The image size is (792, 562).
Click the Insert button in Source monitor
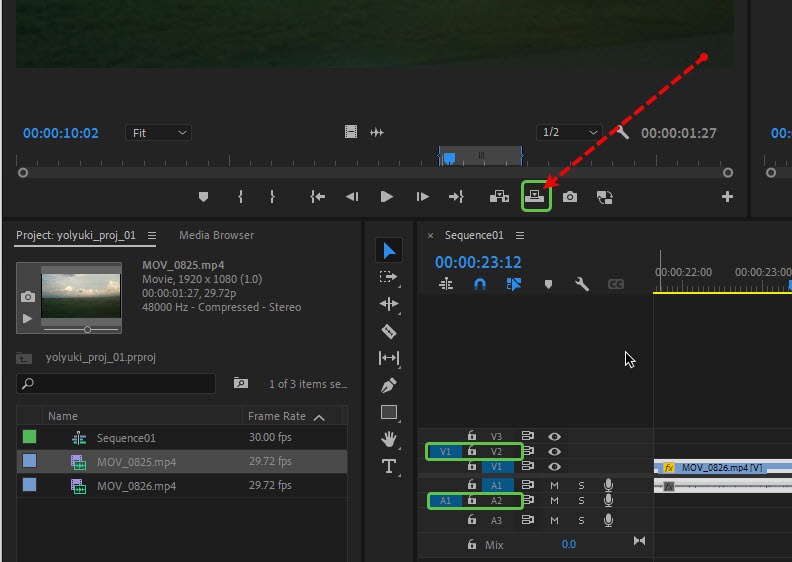(499, 197)
